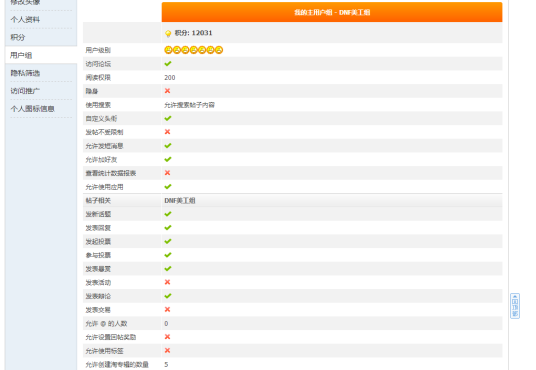Image resolution: width=536 pixels, height=370 pixels.
Task: Click 允许搜索帖子内容 text in 使用搜索 row
Action: tap(189, 105)
